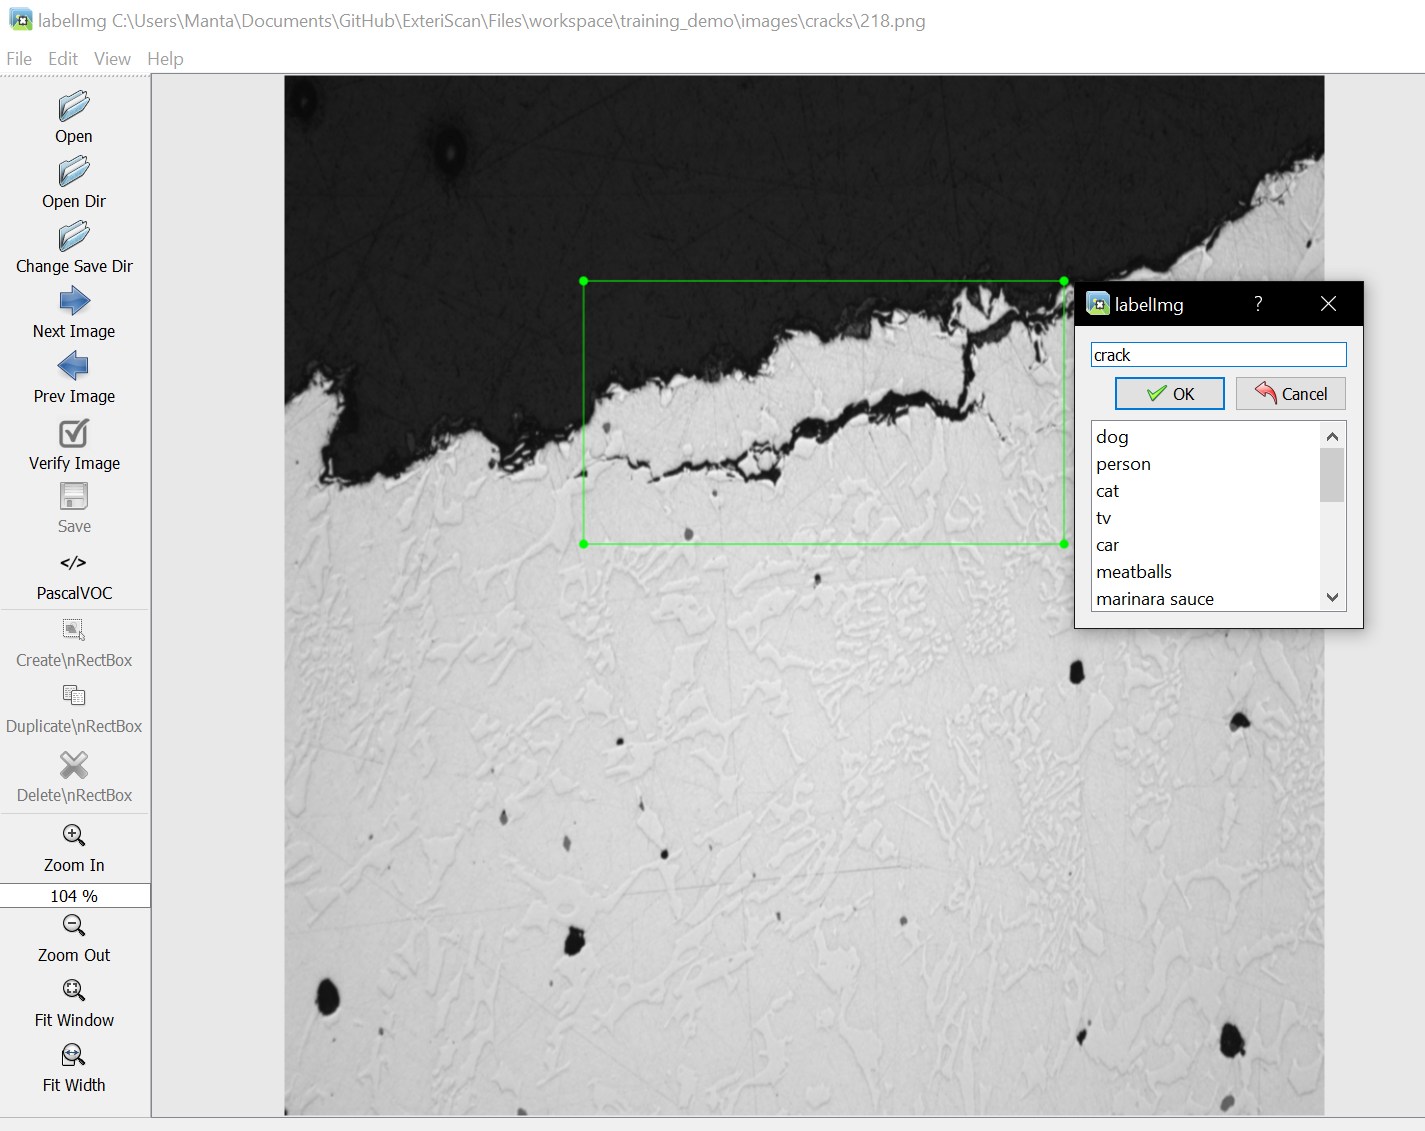Click label list scroll up arrow

(1332, 437)
